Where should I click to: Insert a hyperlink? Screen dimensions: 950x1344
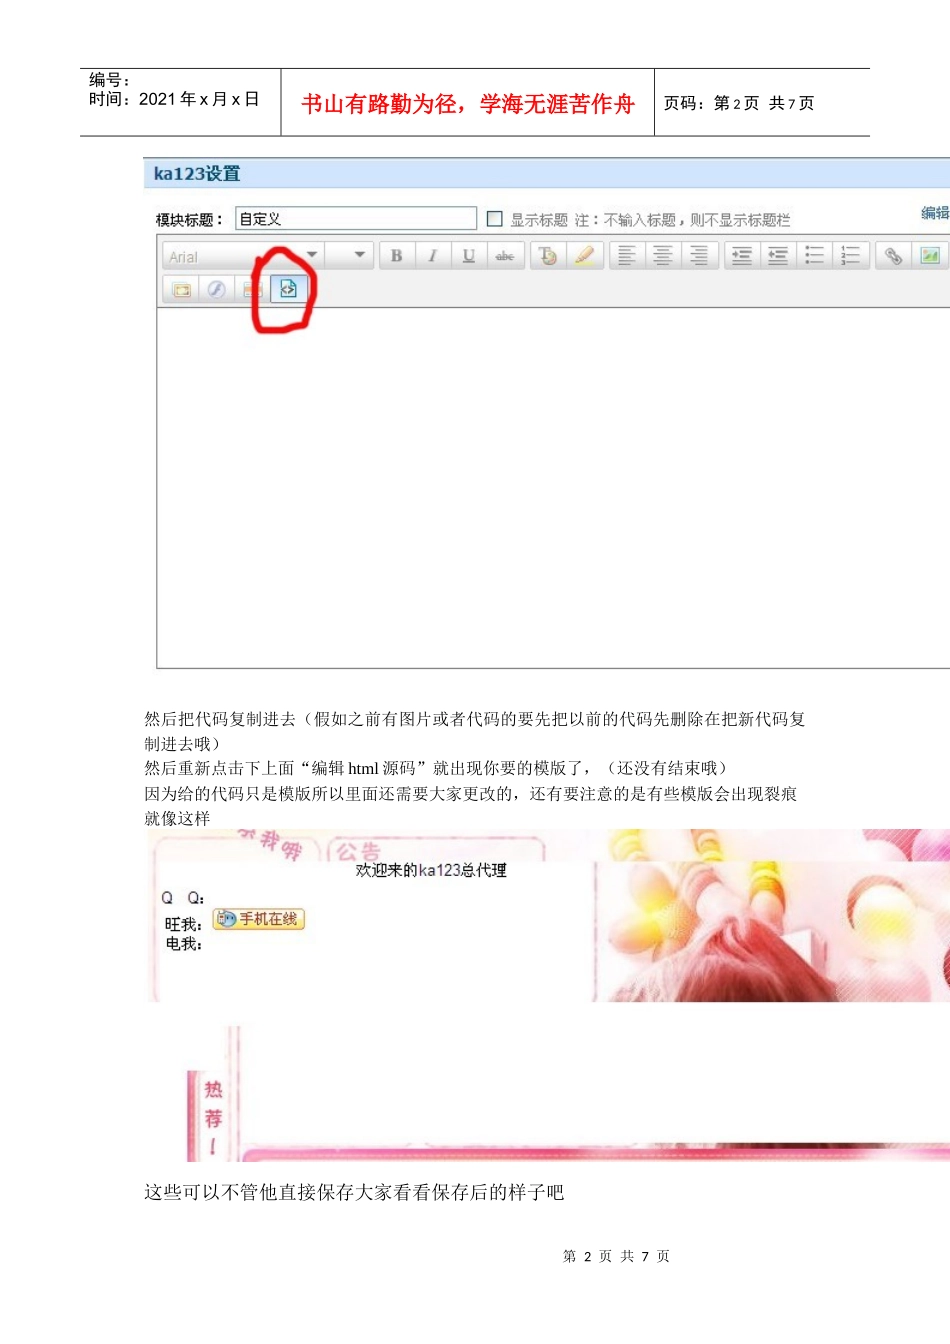pos(893,256)
